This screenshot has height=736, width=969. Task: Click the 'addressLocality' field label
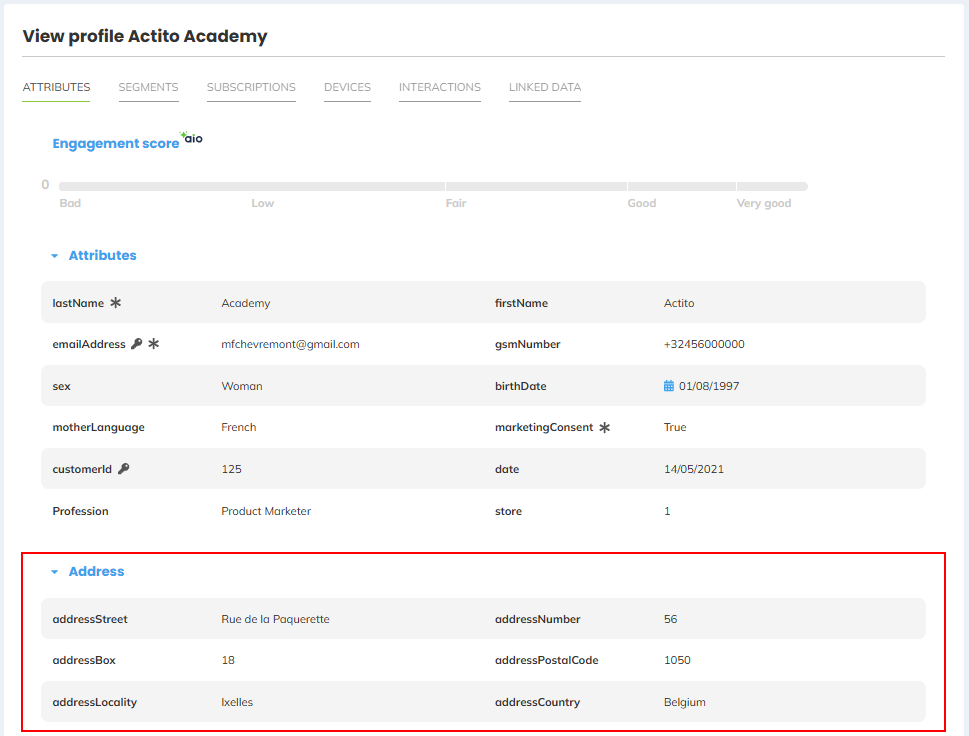click(x=95, y=703)
